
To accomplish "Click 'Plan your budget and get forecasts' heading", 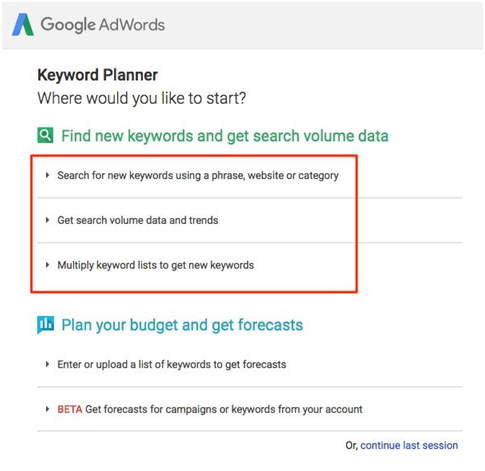I will pyautogui.click(x=182, y=325).
